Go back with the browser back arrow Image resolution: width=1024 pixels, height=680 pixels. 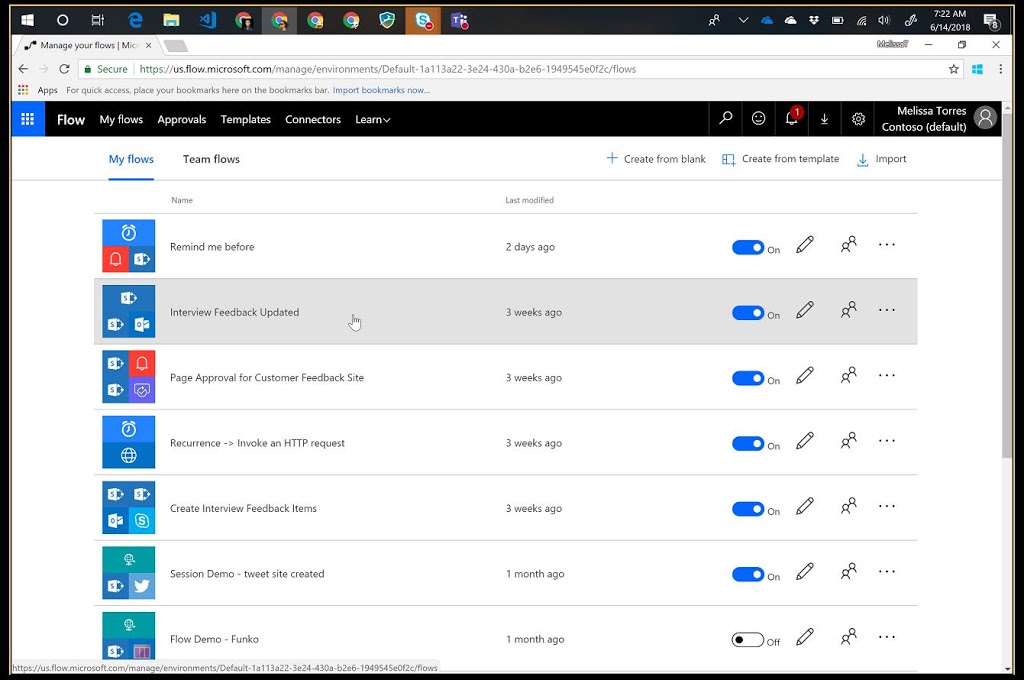tap(24, 69)
